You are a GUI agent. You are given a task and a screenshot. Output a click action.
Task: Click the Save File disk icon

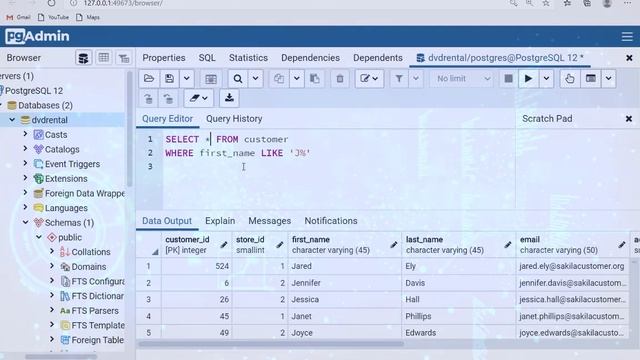point(169,79)
